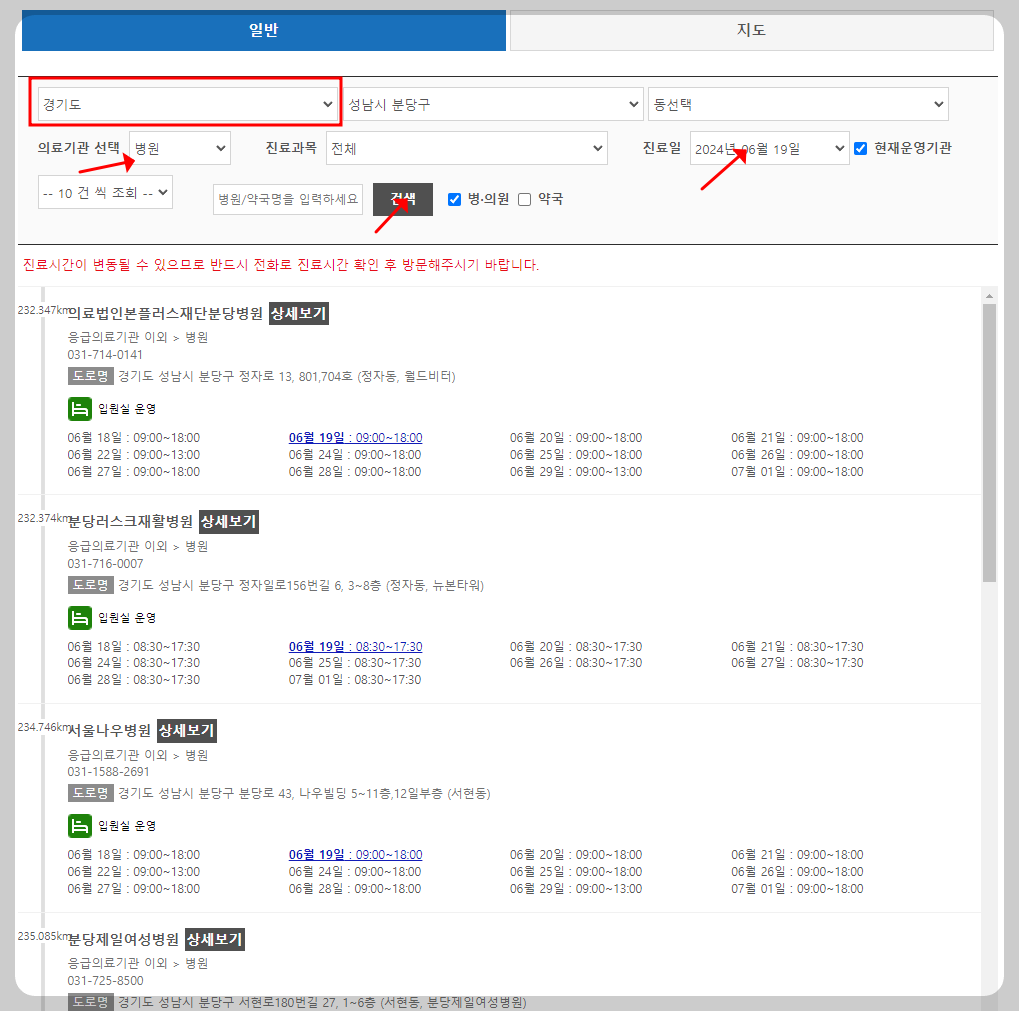This screenshot has height=1011, width=1019.
Task: Toggle the 현재운영기관 checkbox
Action: [x=860, y=148]
